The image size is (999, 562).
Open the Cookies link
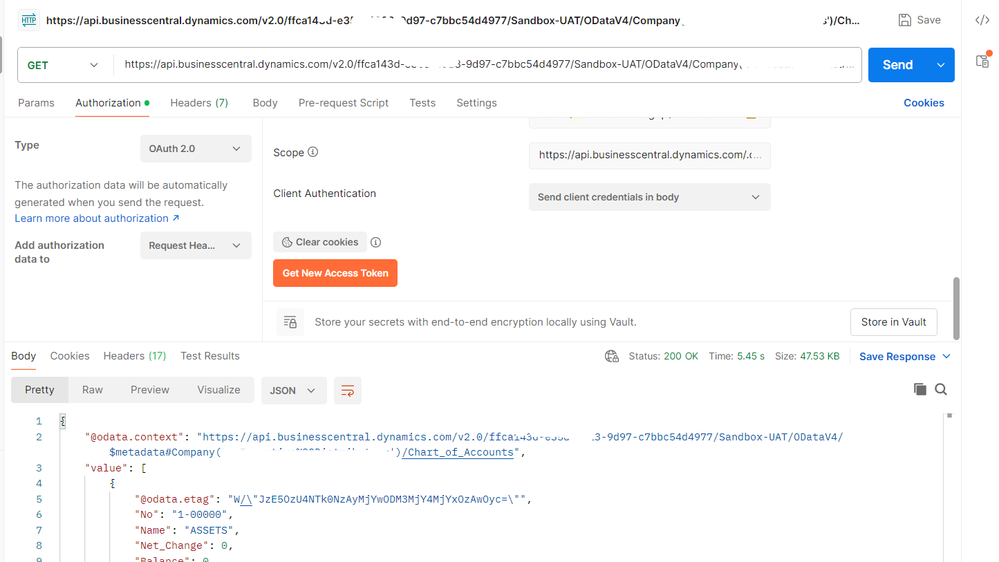click(x=924, y=103)
